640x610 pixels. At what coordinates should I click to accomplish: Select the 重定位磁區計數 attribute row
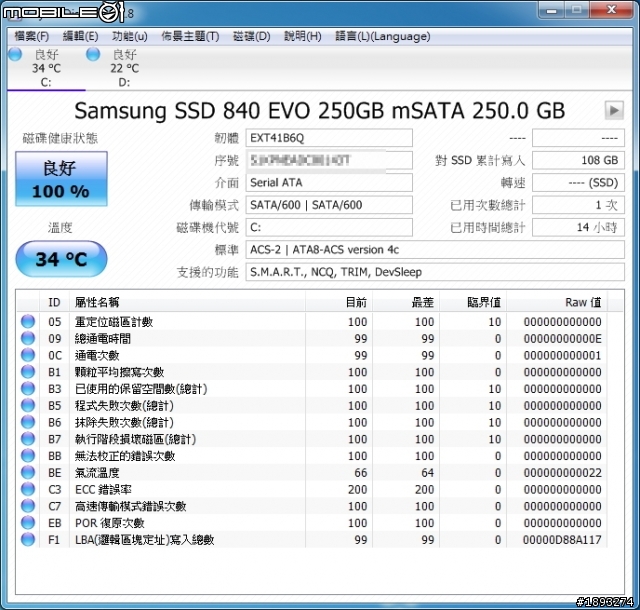(312, 322)
